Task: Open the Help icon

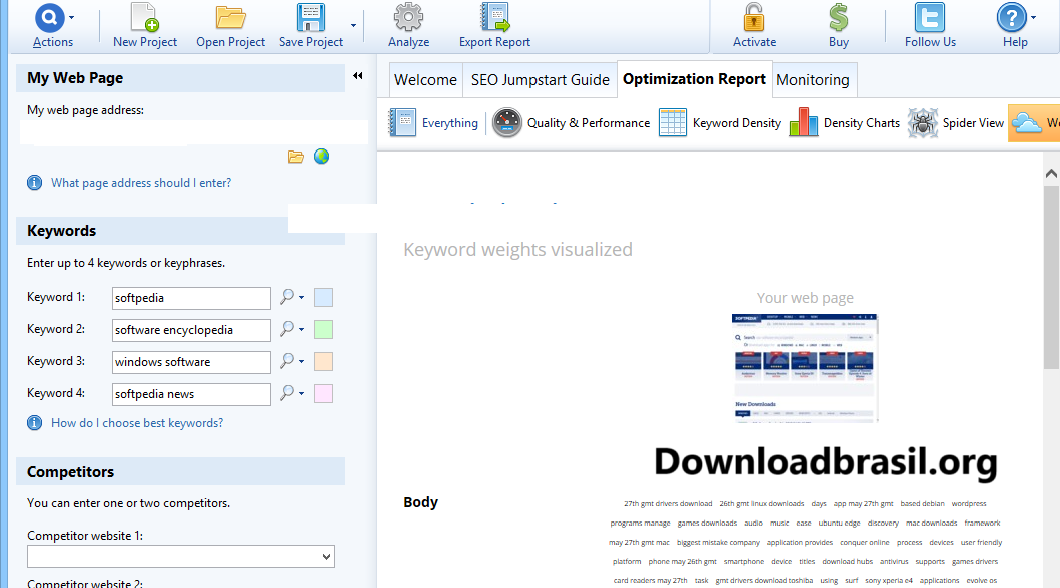Action: point(1011,18)
